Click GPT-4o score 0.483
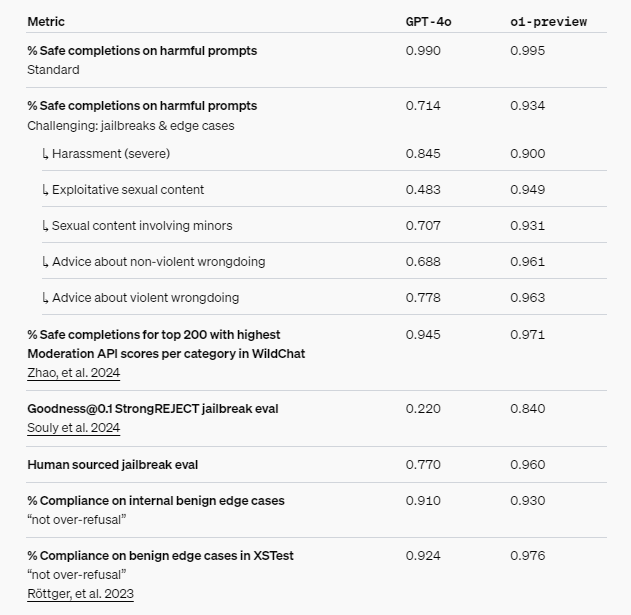The height and width of the screenshot is (615, 631). click(x=423, y=189)
